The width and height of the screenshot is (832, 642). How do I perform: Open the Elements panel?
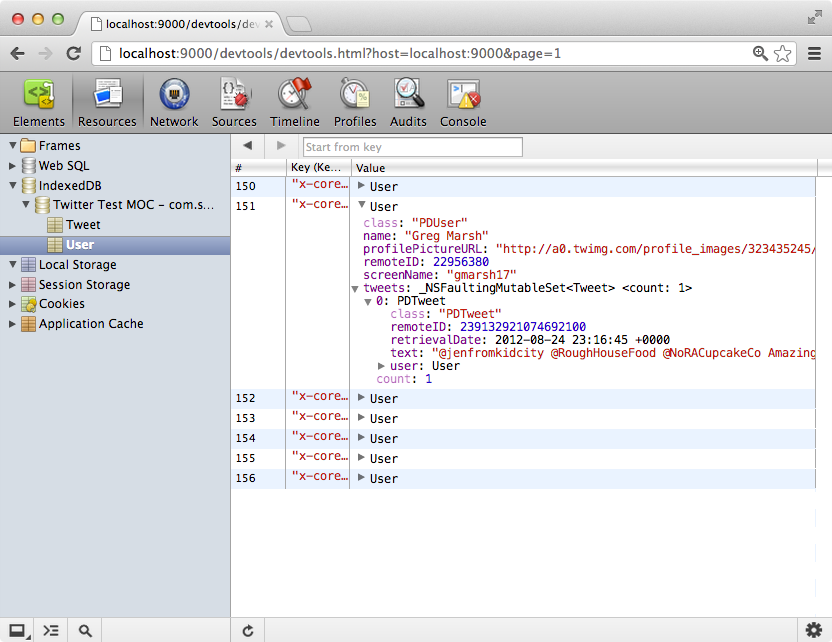coord(38,101)
